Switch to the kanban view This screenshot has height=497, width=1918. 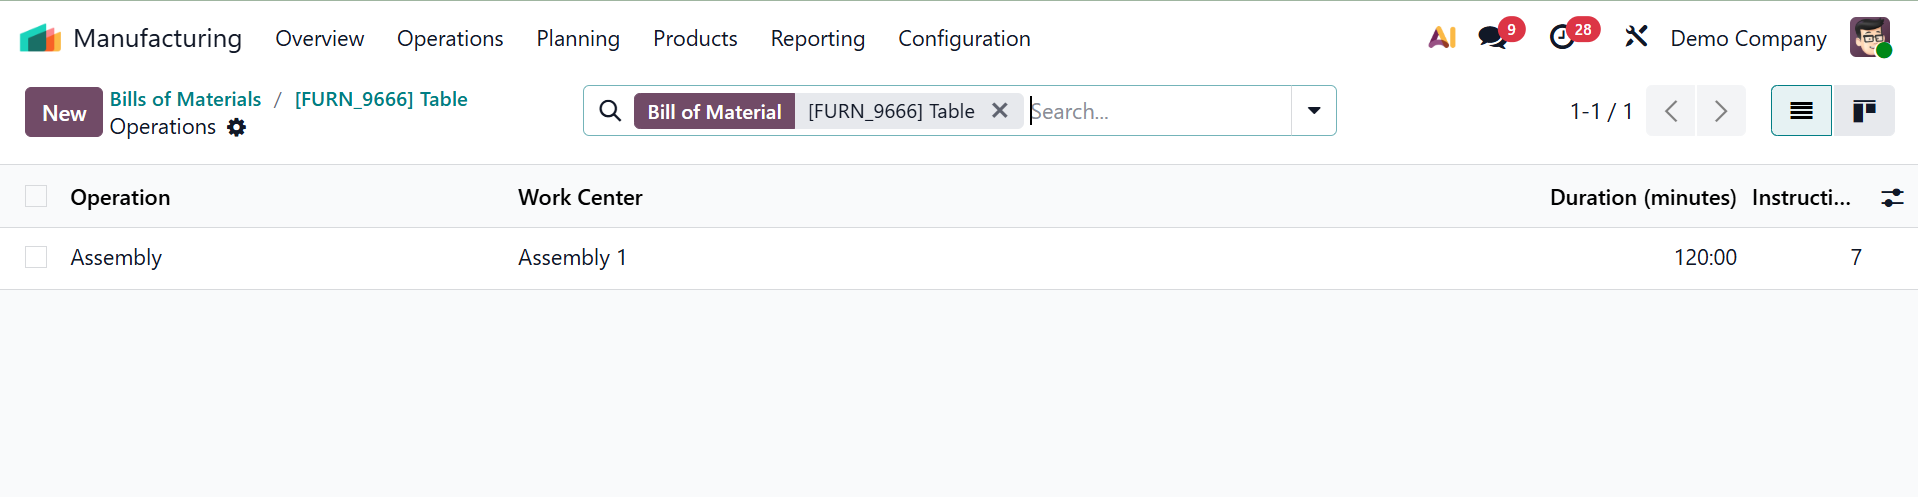point(1863,111)
